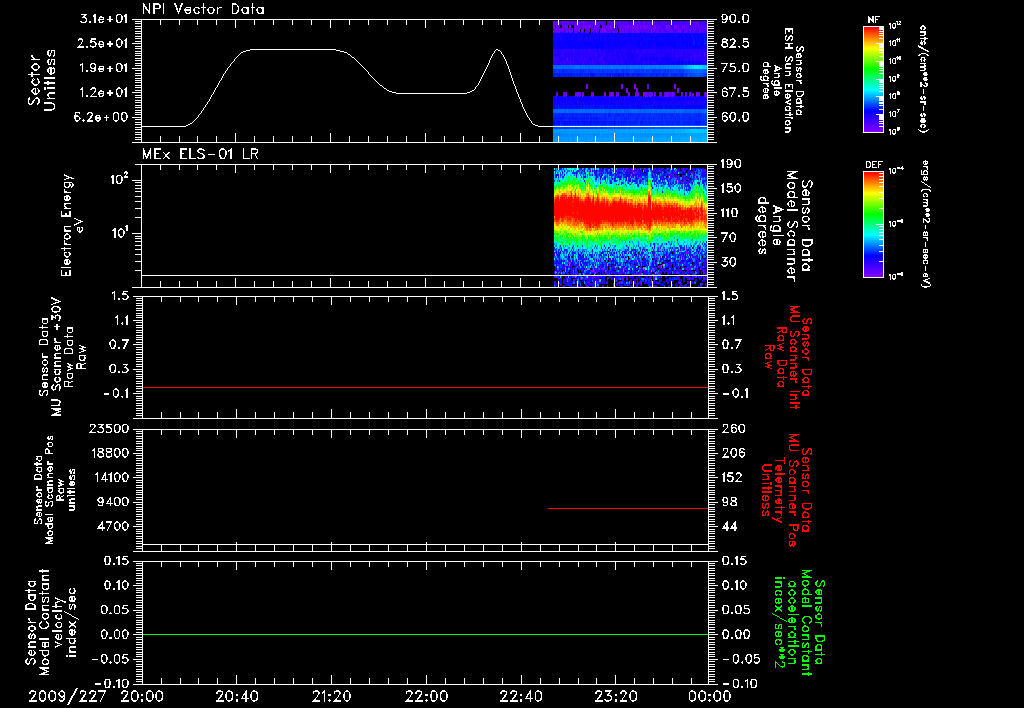Click the '3.1e+01' sector tick label
The height and width of the screenshot is (708, 1024).
click(104, 19)
